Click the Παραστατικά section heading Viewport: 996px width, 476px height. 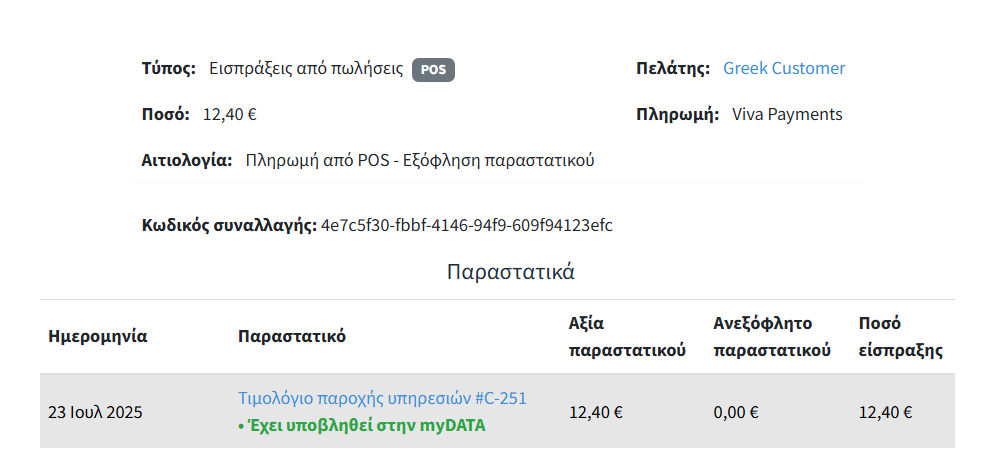511,272
